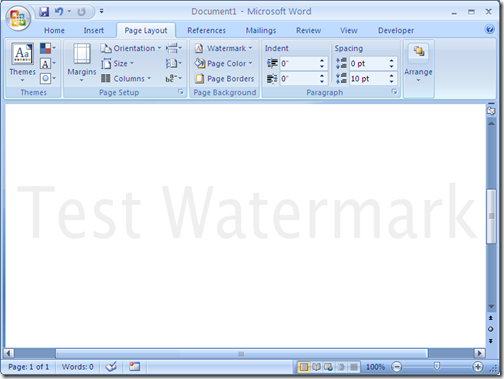The height and width of the screenshot is (379, 504).
Task: Set the number of Columns
Action: point(126,79)
